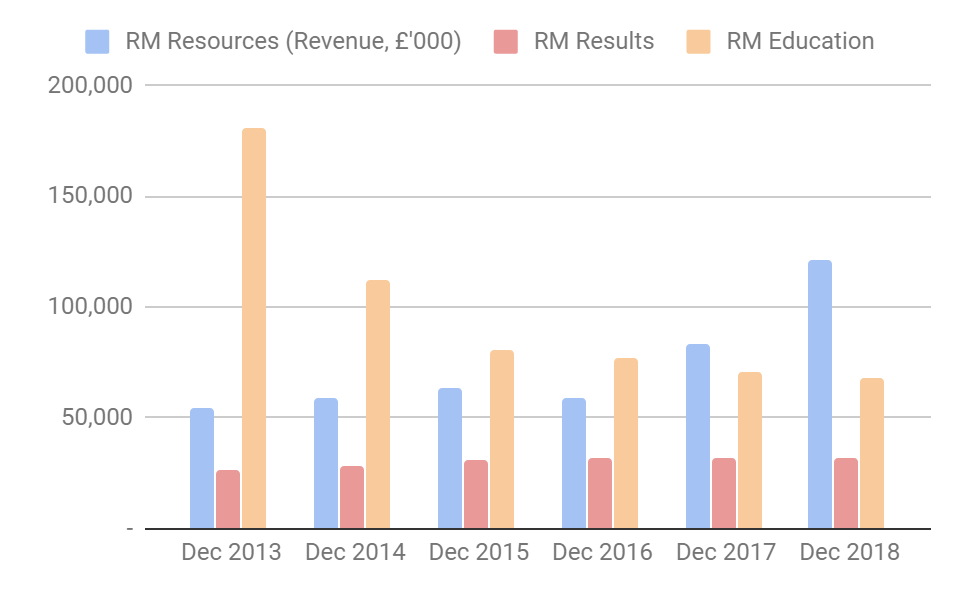
Task: Click the Dec 2015 axis label
Action: click(x=479, y=552)
